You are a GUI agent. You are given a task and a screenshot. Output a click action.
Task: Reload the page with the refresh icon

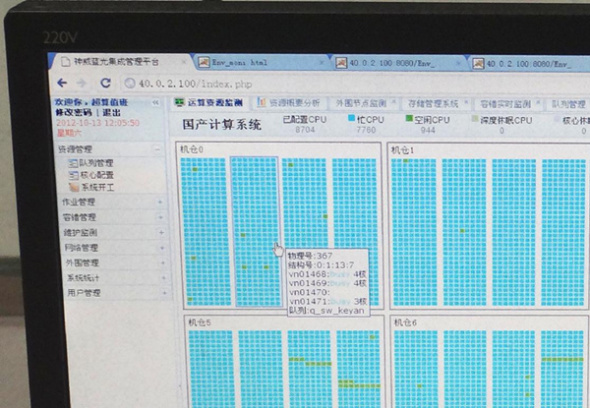click(x=105, y=83)
